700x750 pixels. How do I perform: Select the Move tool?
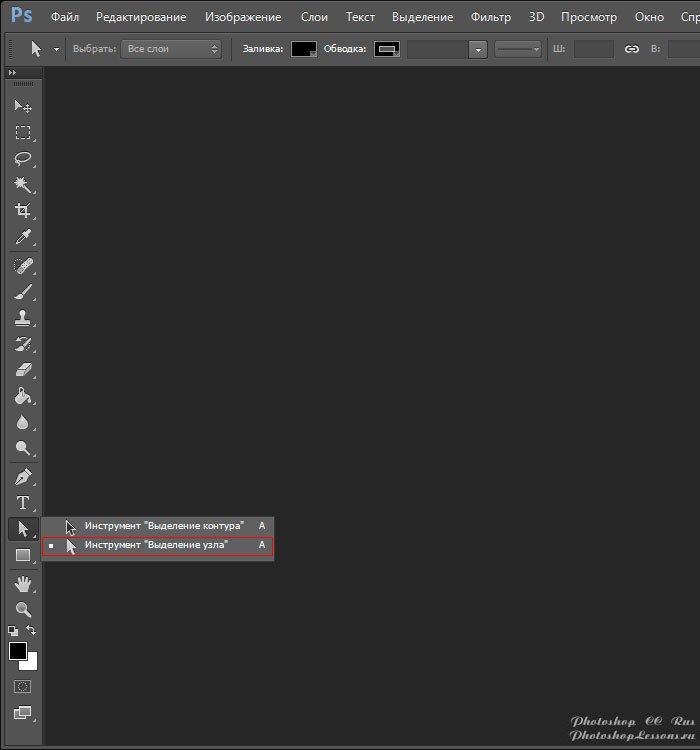[x=22, y=107]
